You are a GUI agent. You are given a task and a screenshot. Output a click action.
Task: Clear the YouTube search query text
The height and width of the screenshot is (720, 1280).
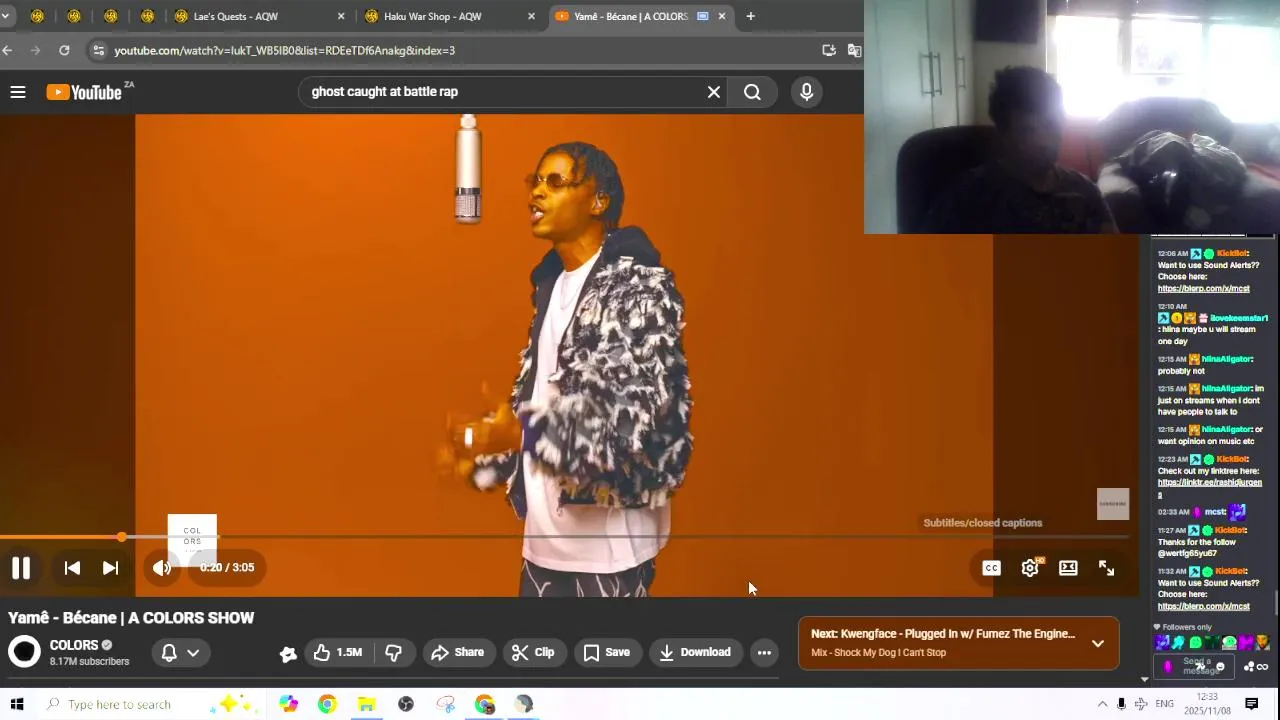tap(714, 92)
